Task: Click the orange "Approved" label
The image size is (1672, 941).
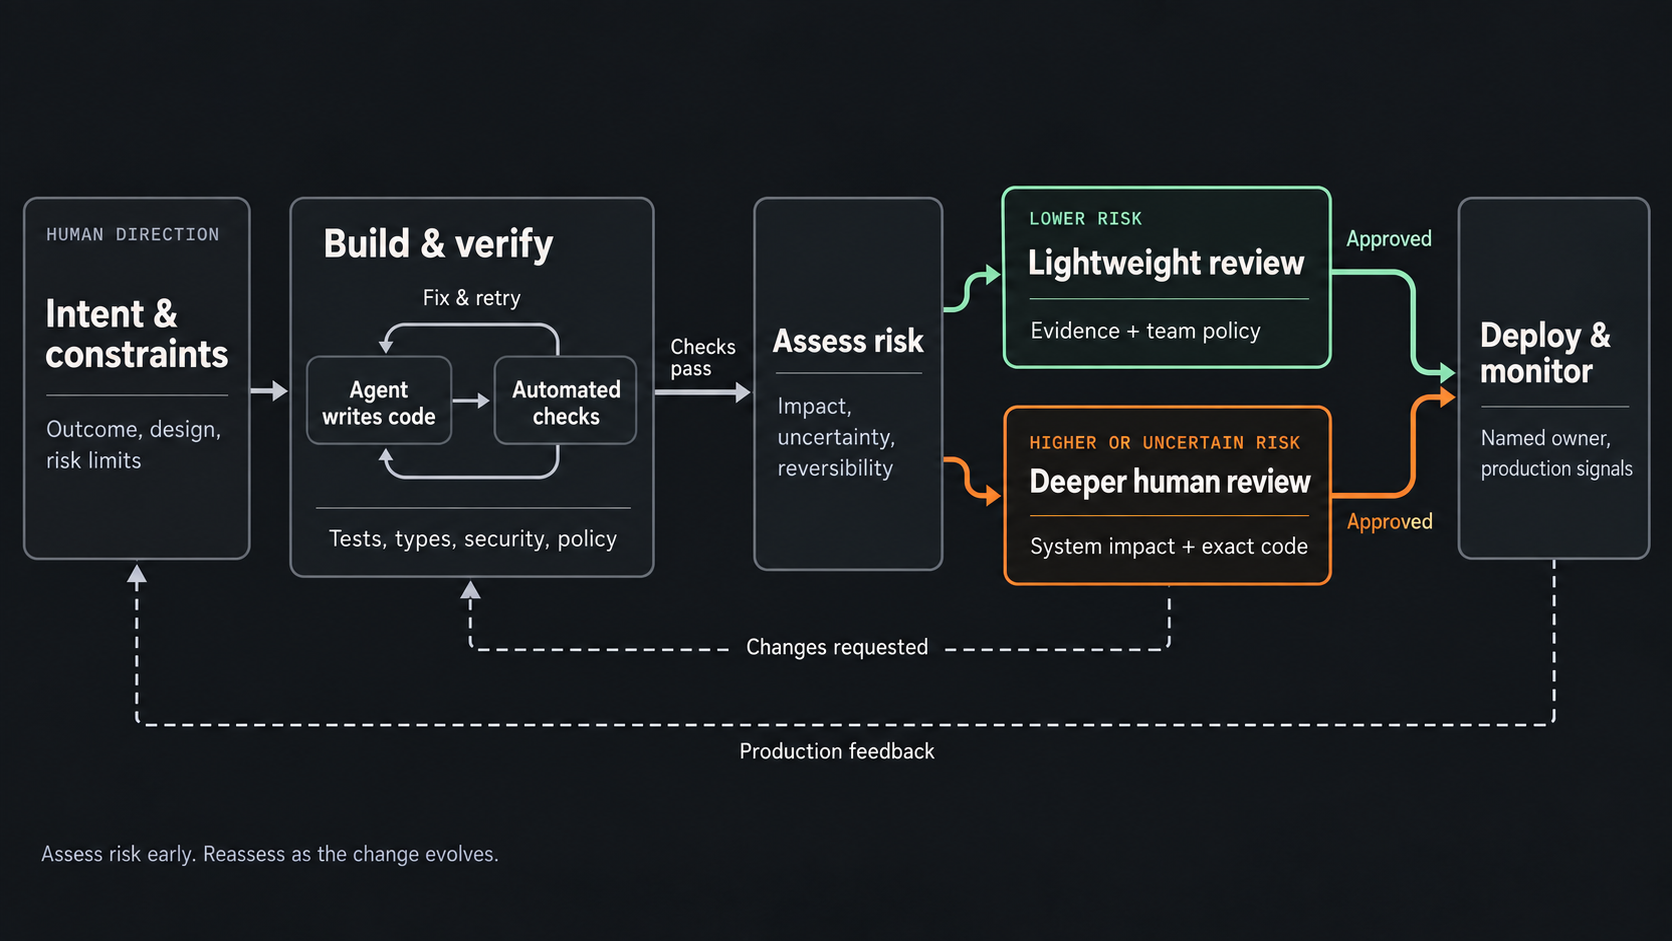Action: pos(1389,522)
